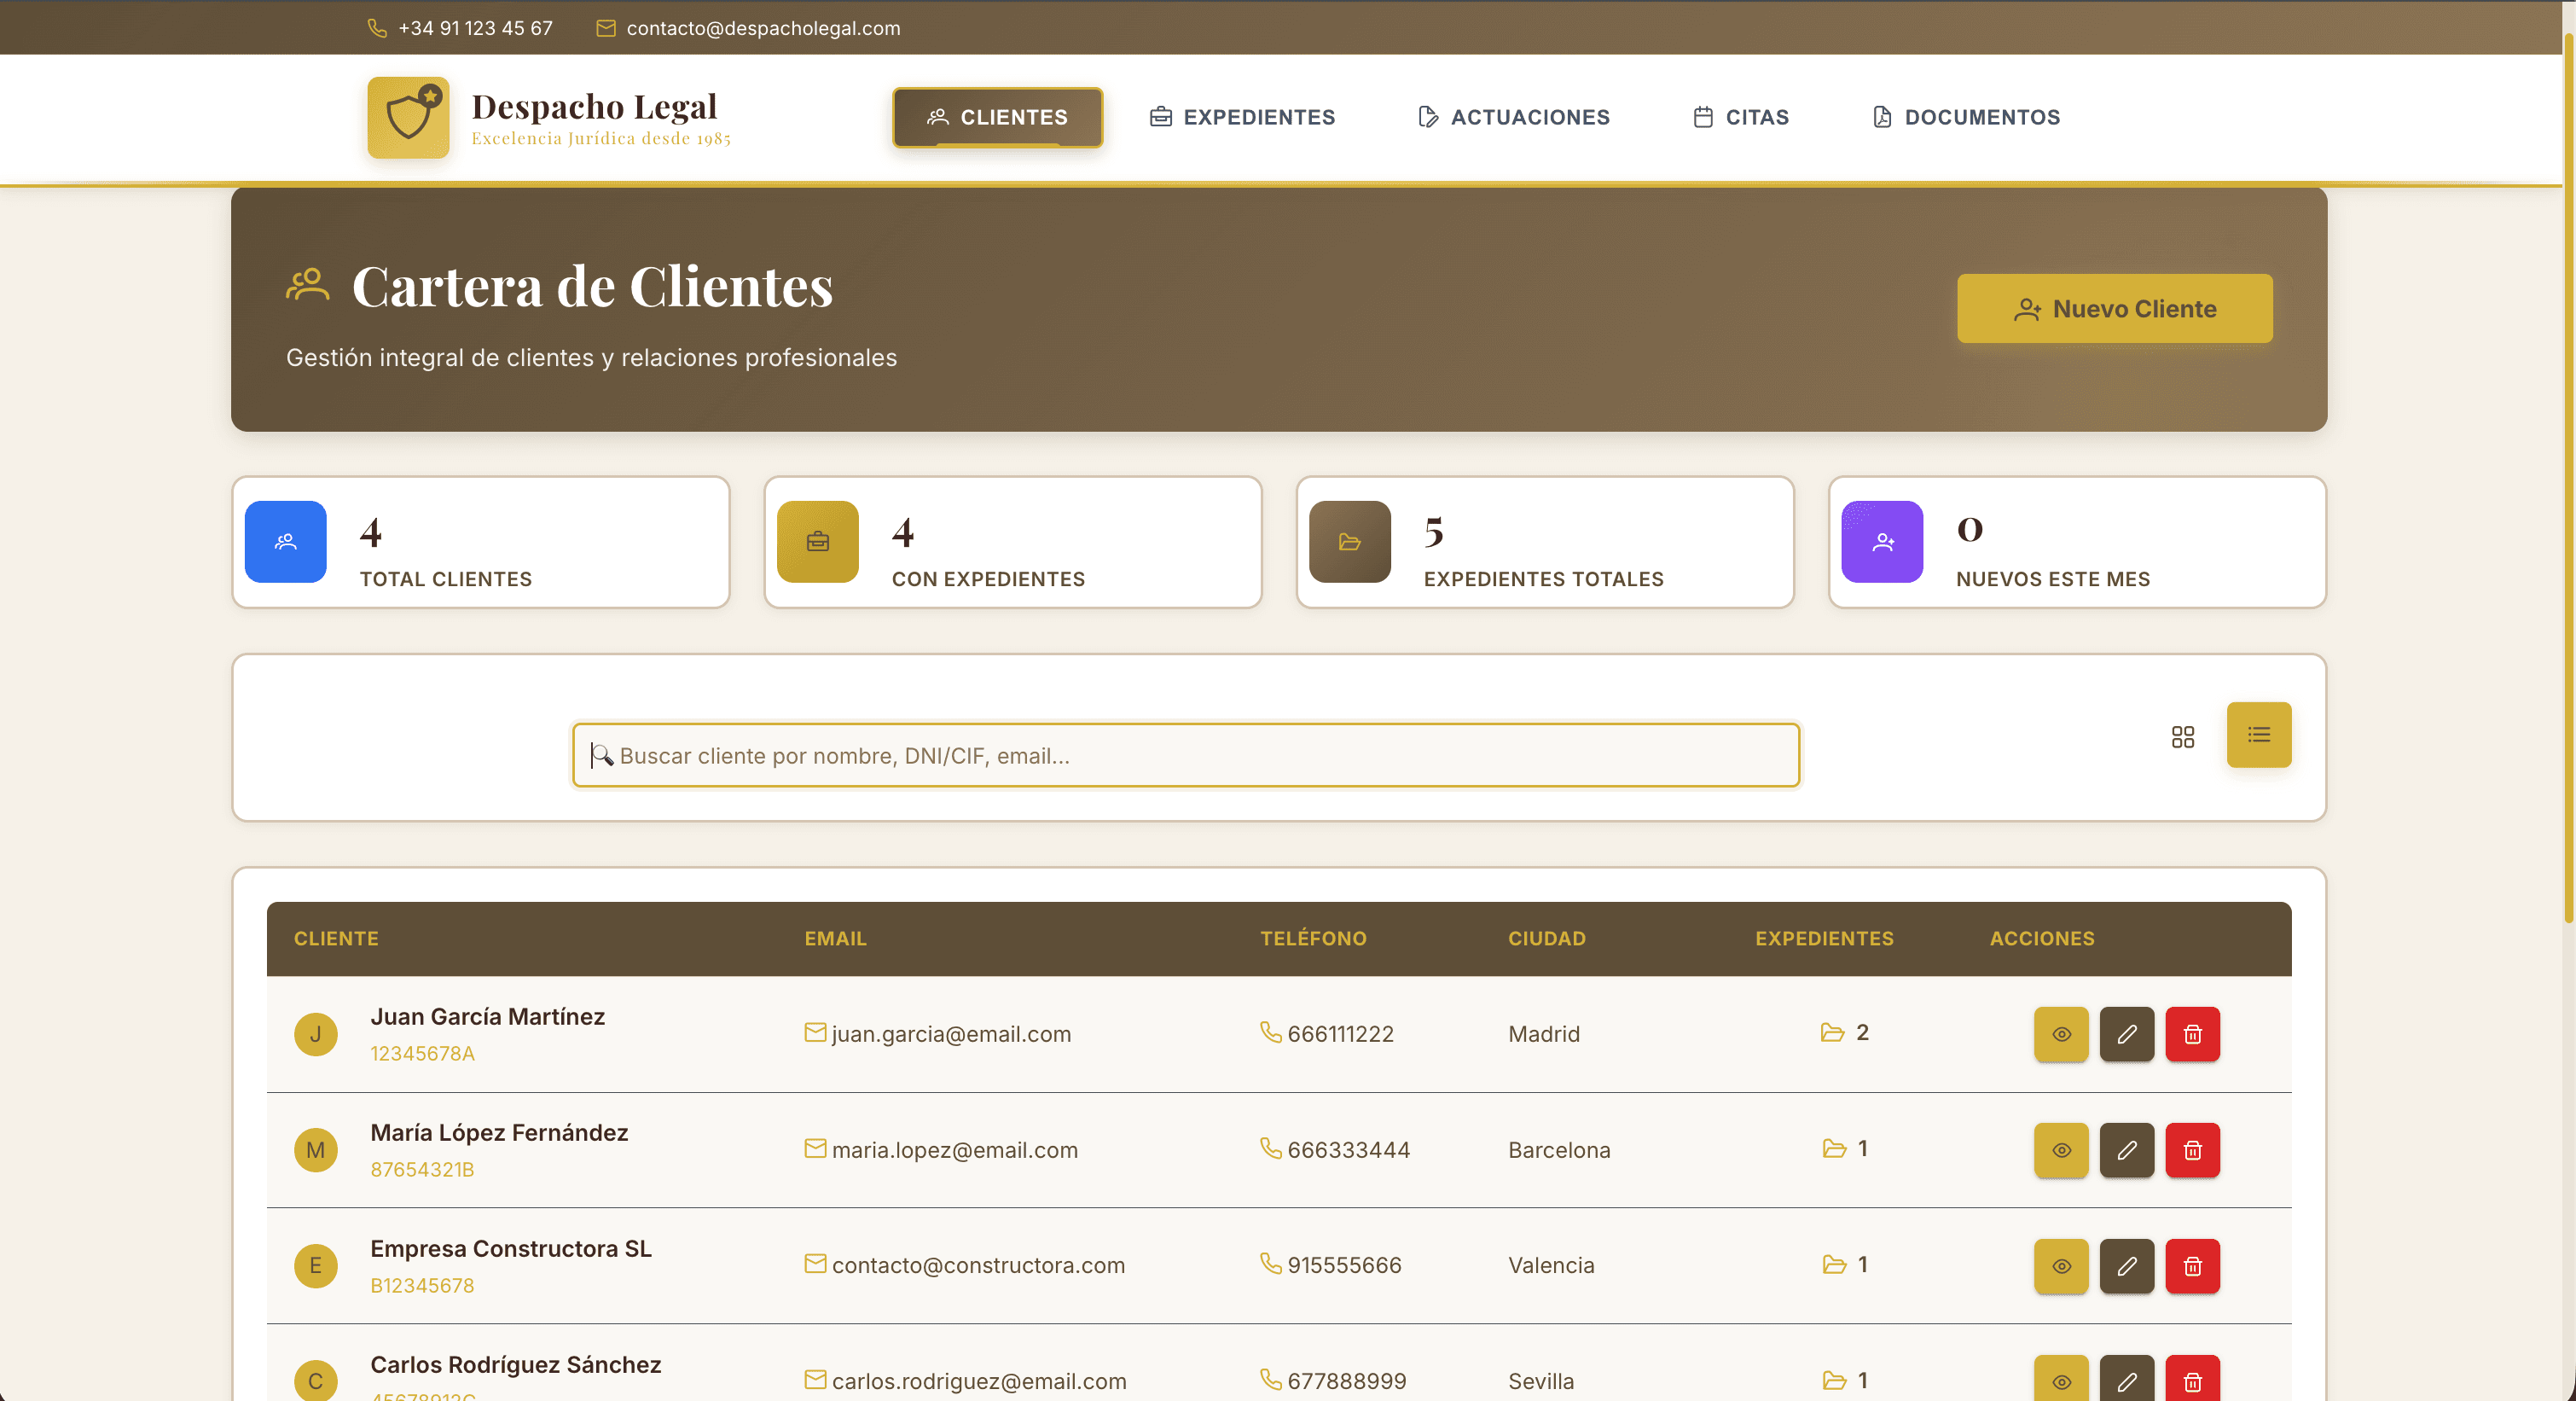View Carlos Rodríguez Sánchez details (eye icon)

[x=2061, y=1380]
